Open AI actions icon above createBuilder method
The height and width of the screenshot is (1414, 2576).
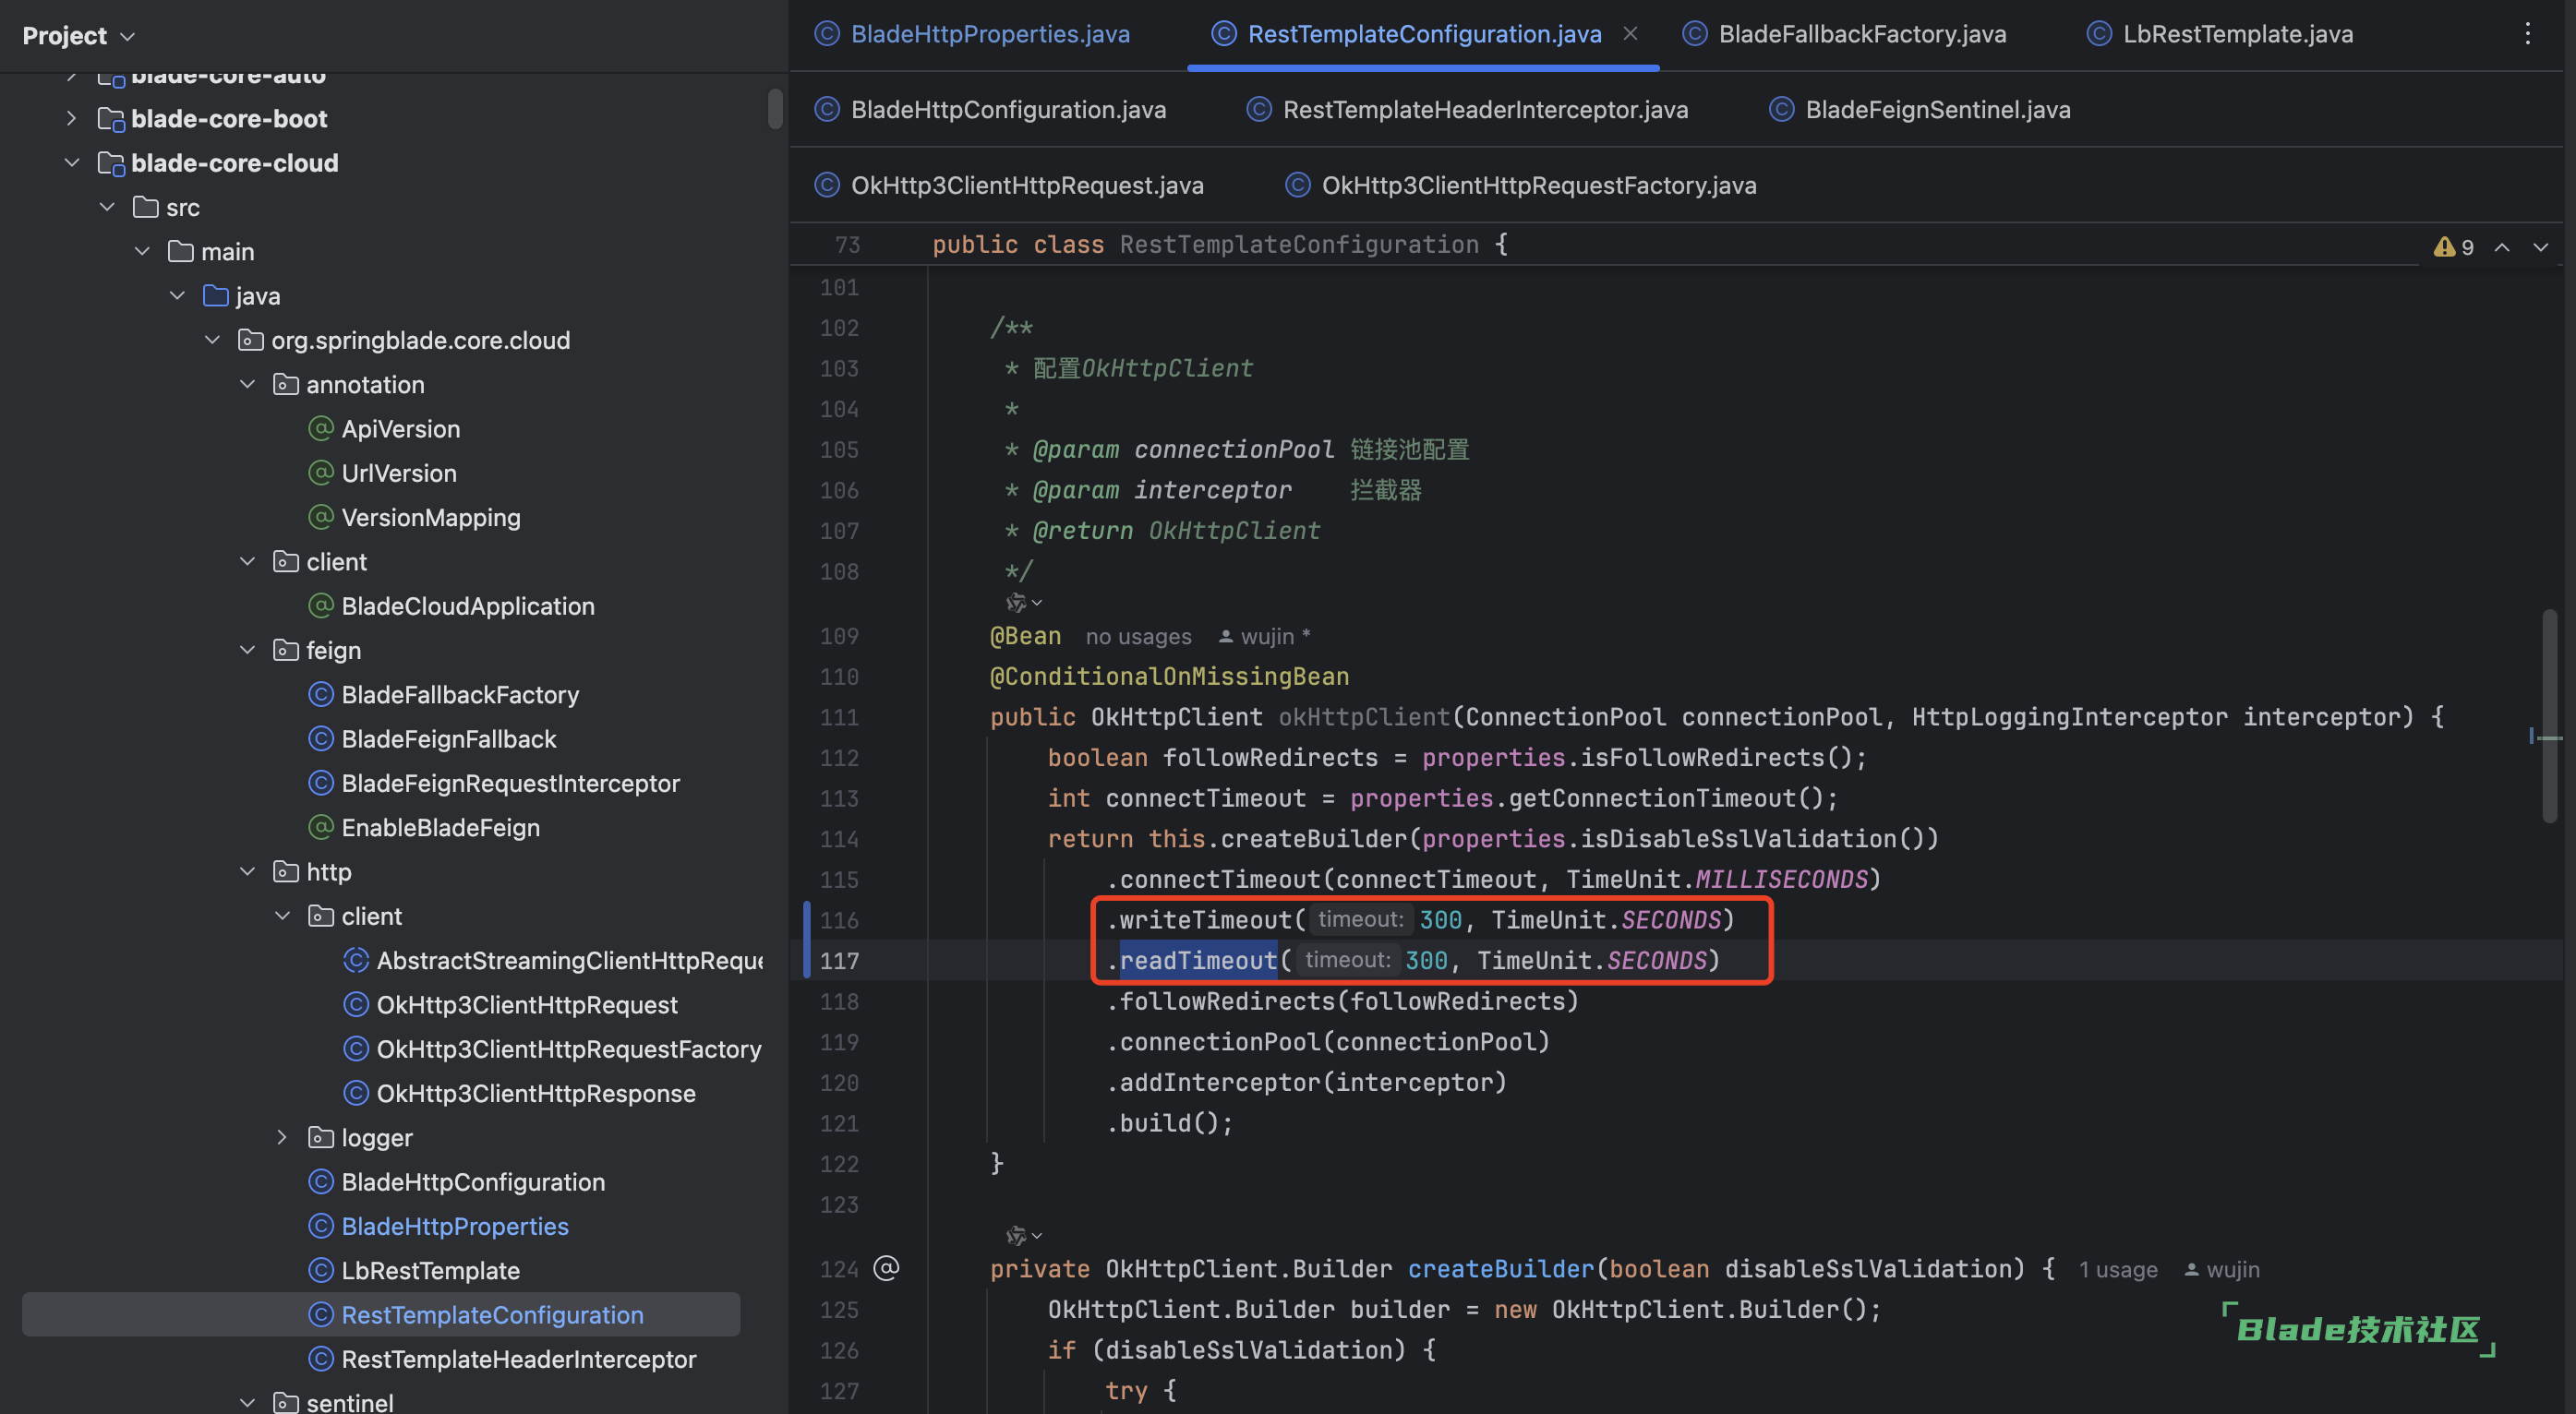(x=1023, y=1236)
